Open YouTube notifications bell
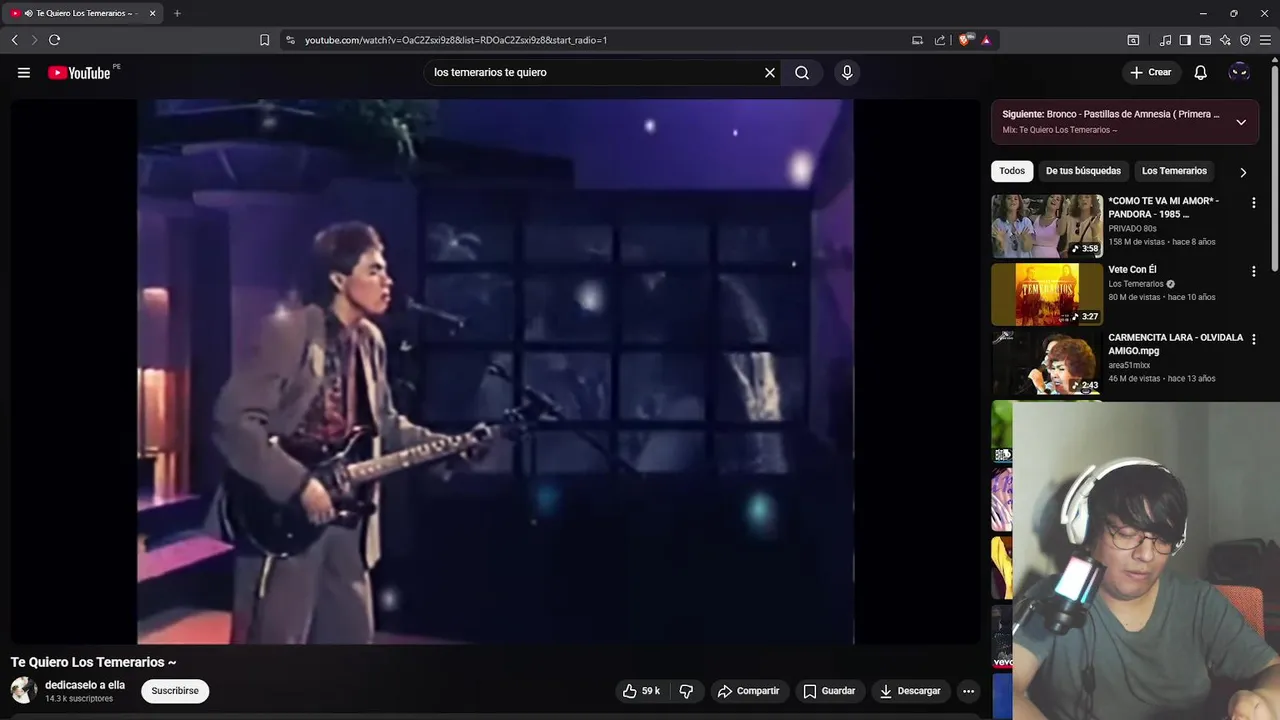Image resolution: width=1280 pixels, height=720 pixels. pos(1201,72)
